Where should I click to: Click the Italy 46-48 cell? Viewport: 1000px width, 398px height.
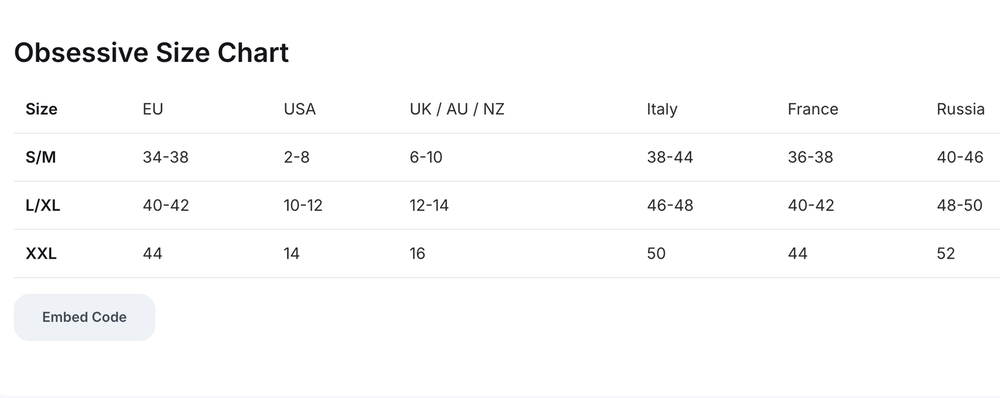670,205
